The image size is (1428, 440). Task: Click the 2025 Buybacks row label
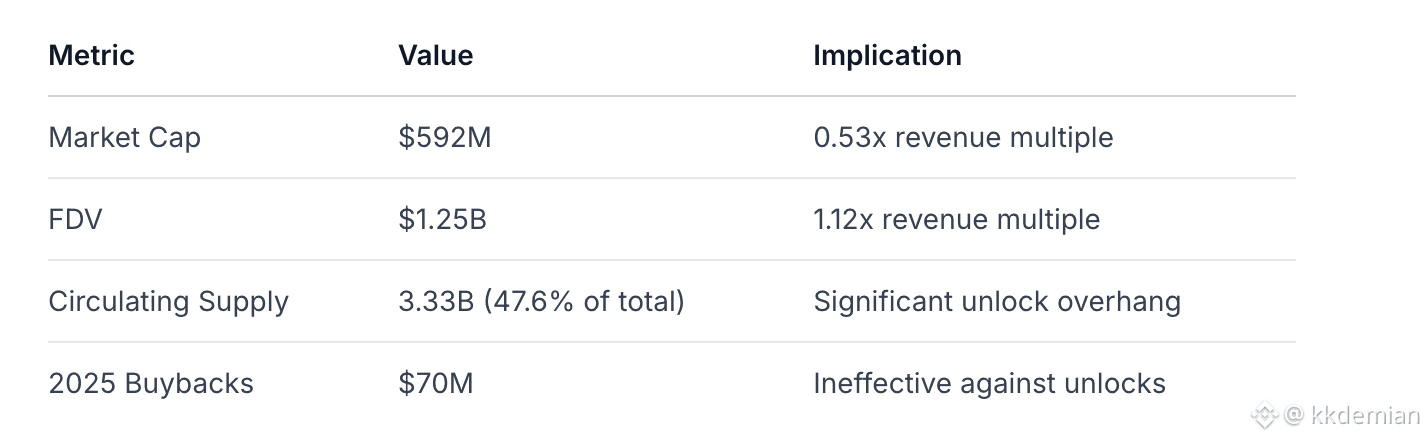point(151,383)
